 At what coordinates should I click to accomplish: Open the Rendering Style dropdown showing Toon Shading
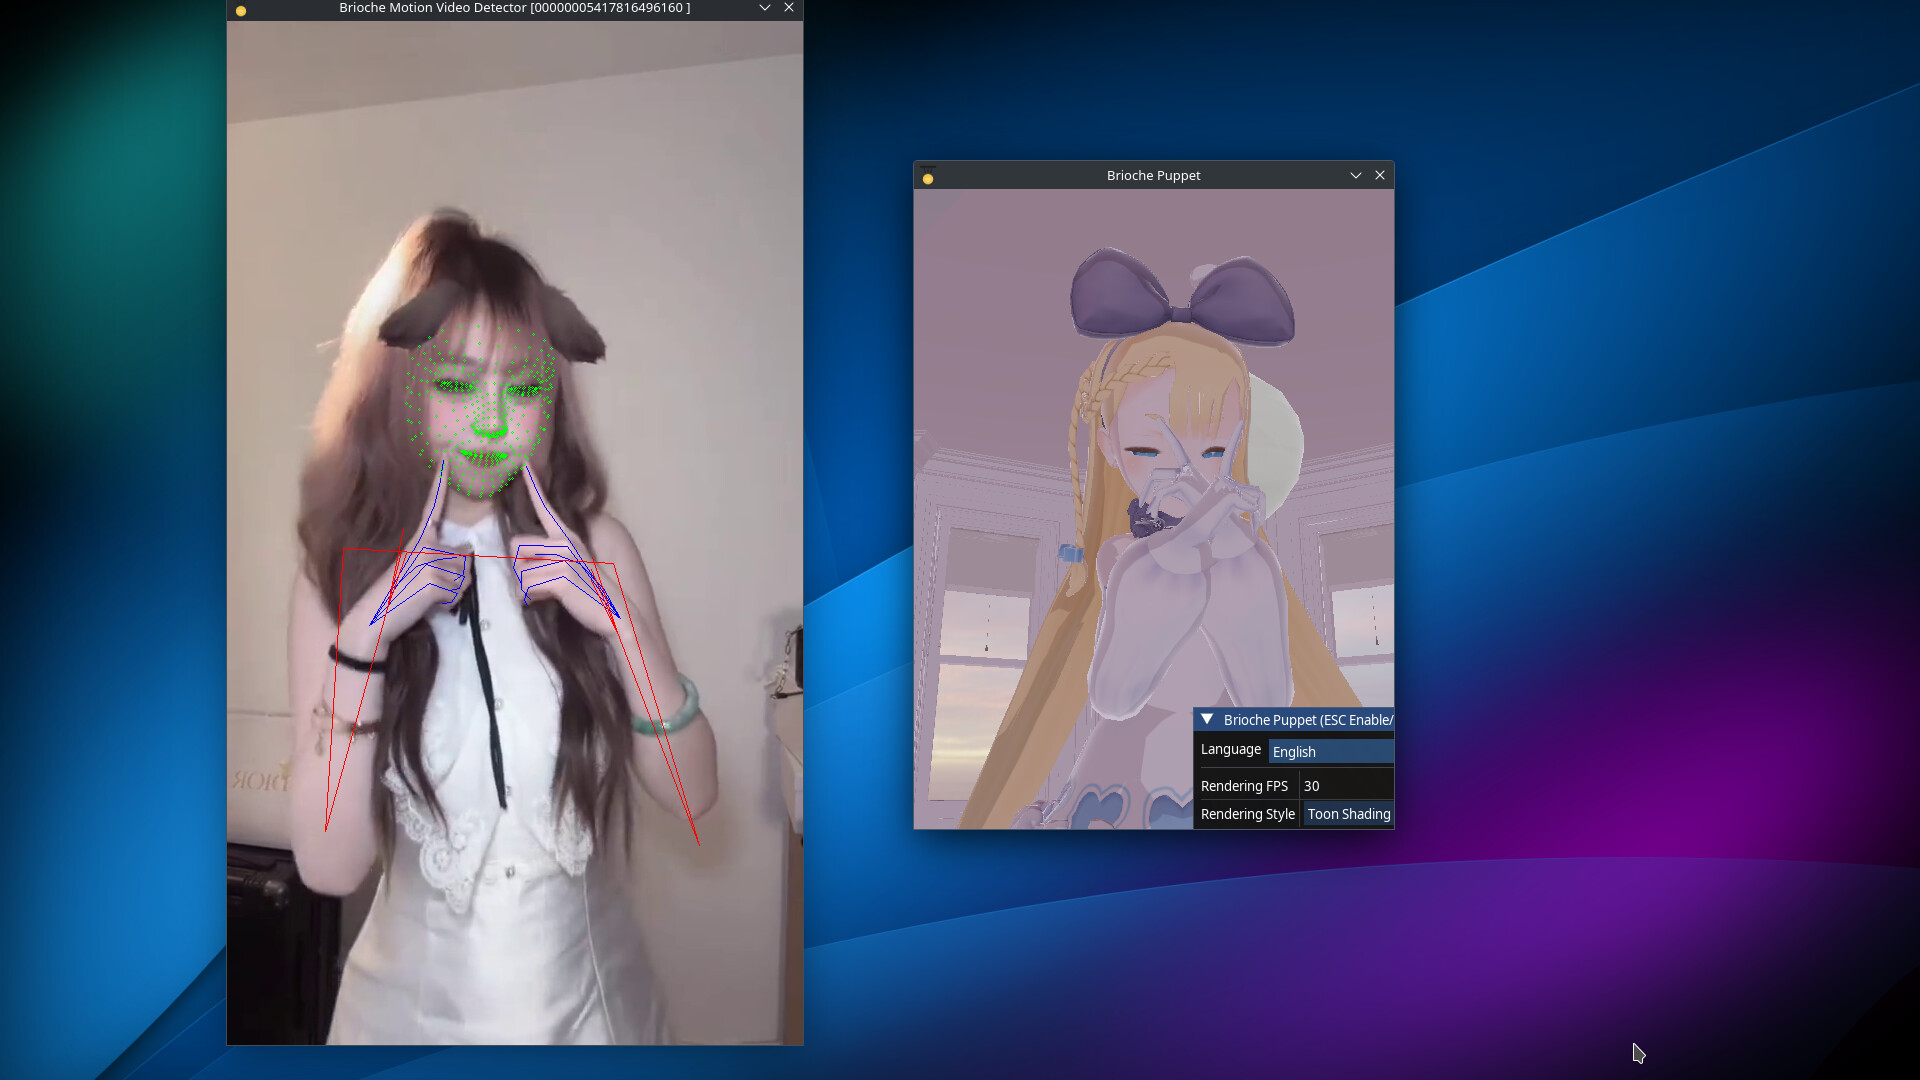point(1348,814)
